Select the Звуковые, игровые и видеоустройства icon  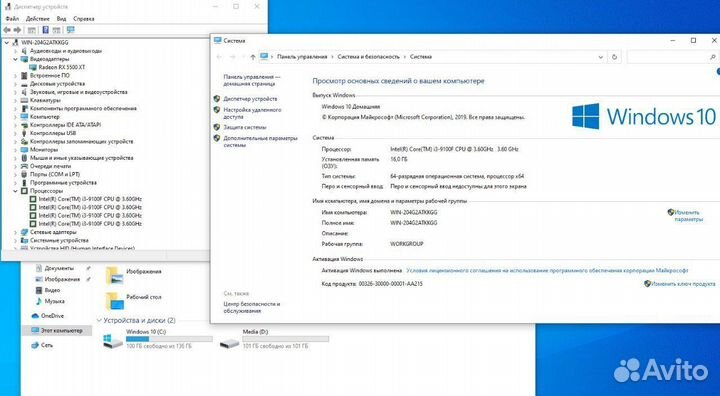24,92
